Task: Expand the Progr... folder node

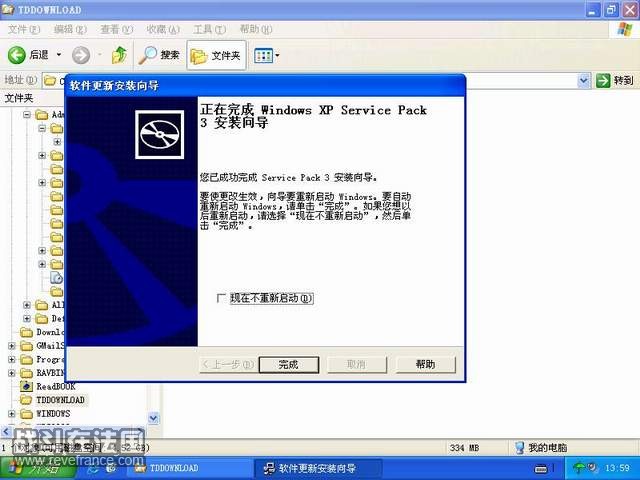Action: pyautogui.click(x=11, y=359)
